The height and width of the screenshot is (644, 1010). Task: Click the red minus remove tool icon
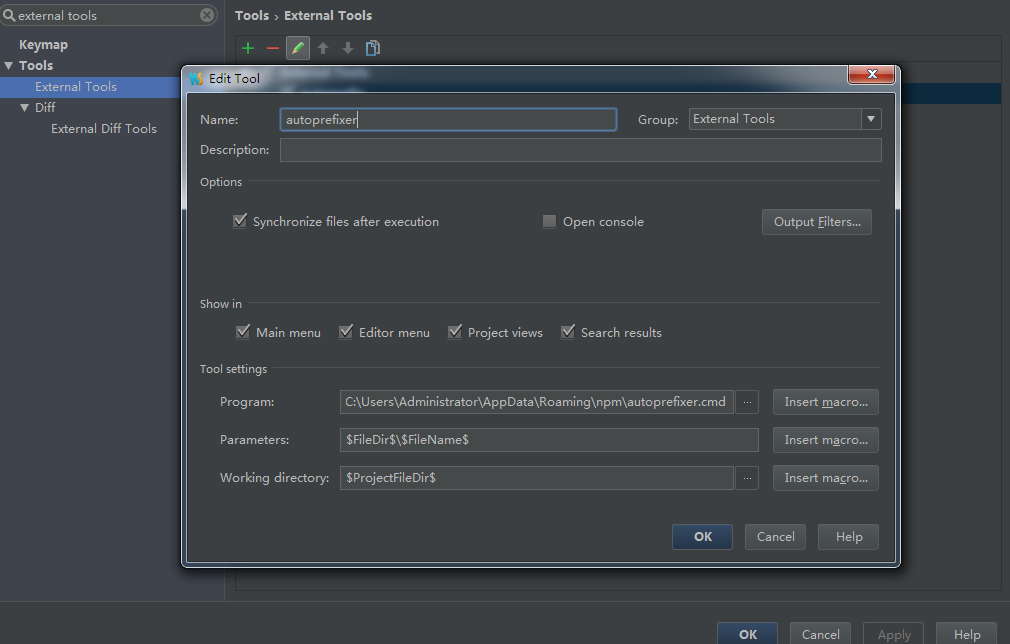pyautogui.click(x=272, y=48)
